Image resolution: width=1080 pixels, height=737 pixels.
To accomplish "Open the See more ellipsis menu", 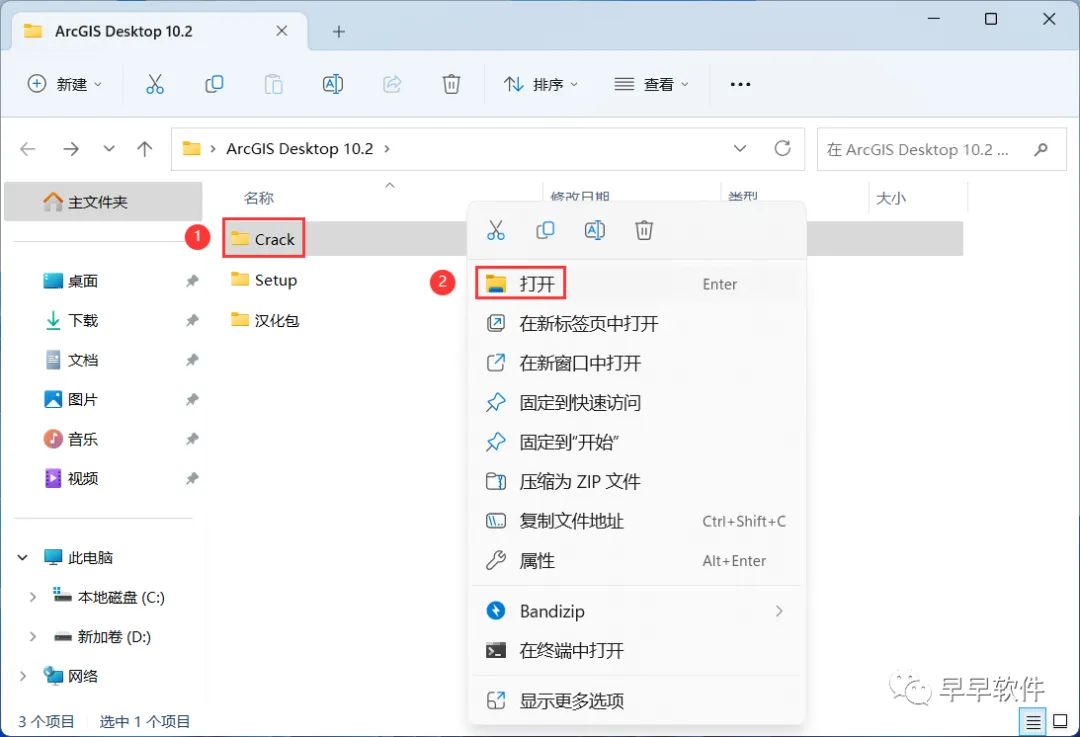I will pos(740,84).
